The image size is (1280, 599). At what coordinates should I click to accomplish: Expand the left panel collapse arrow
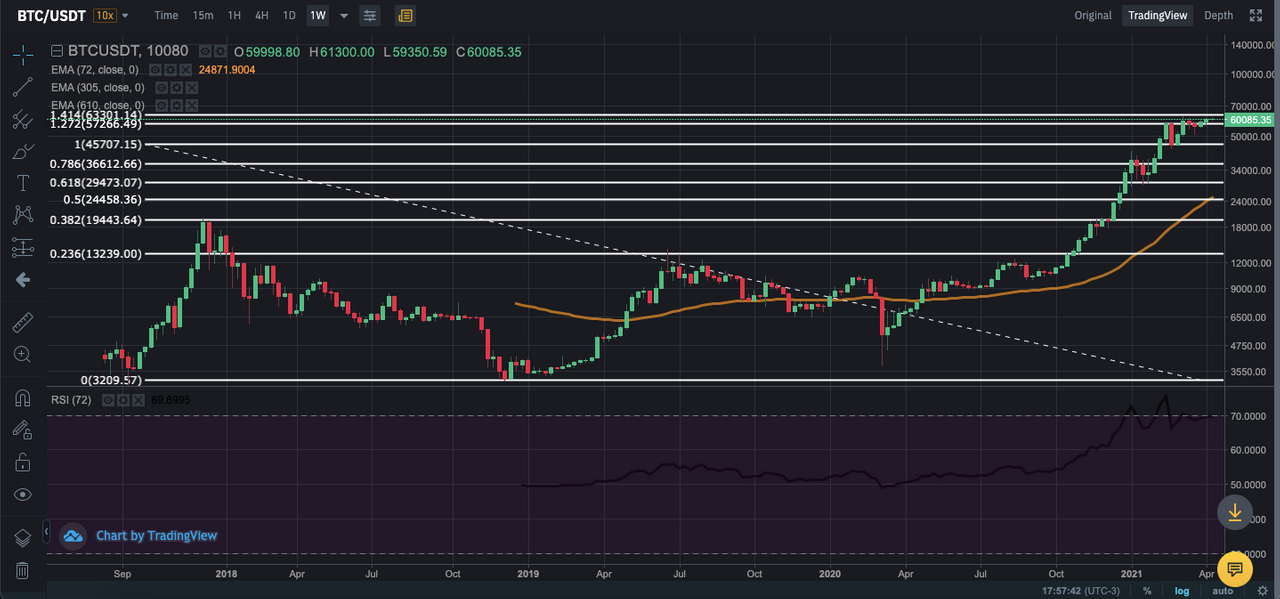tap(46, 531)
